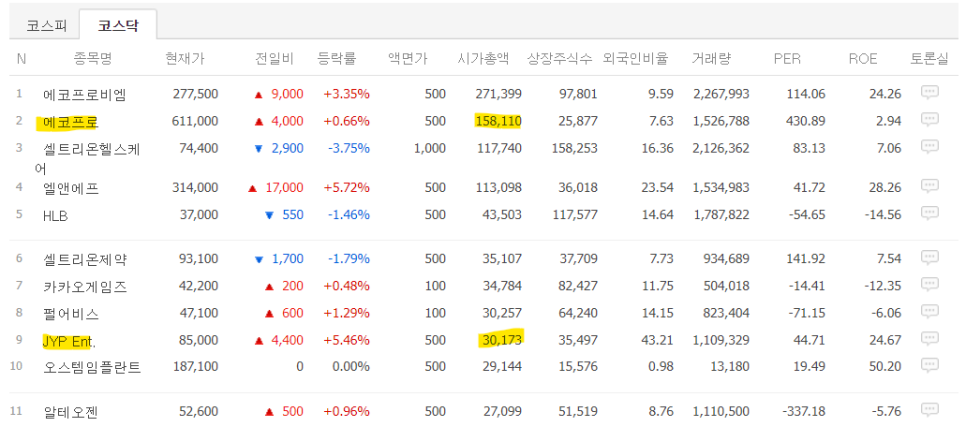
Task: Open discussion room icon for JYP Ent.
Action: click(929, 338)
